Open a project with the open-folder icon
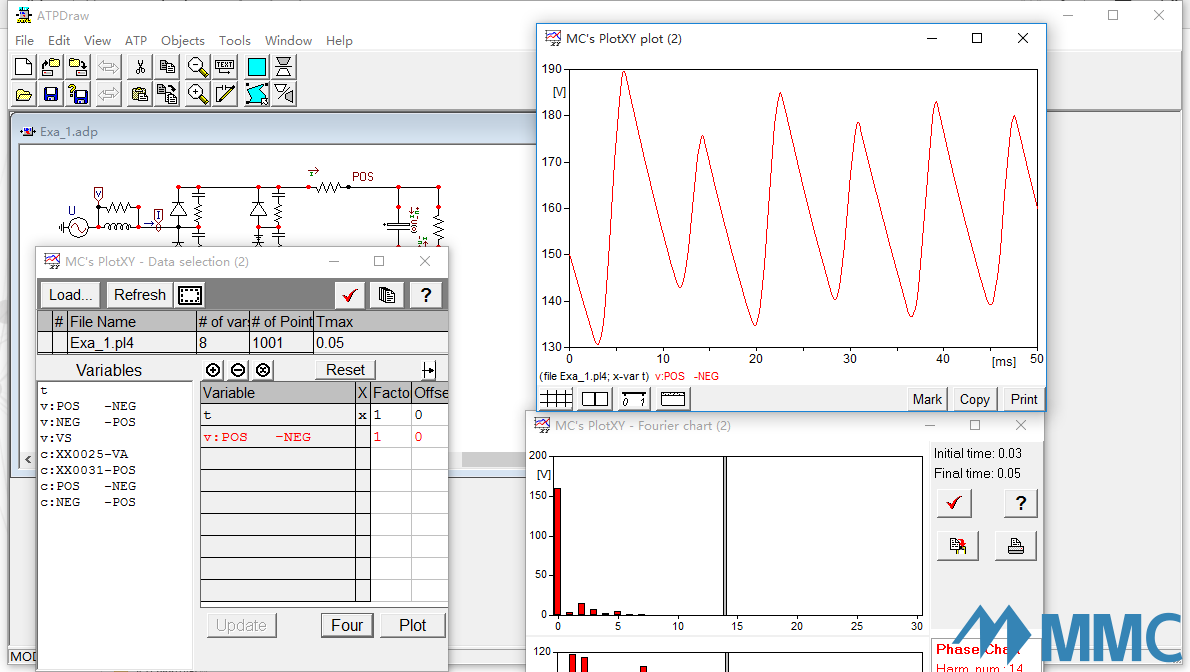1190x672 pixels. tap(24, 94)
